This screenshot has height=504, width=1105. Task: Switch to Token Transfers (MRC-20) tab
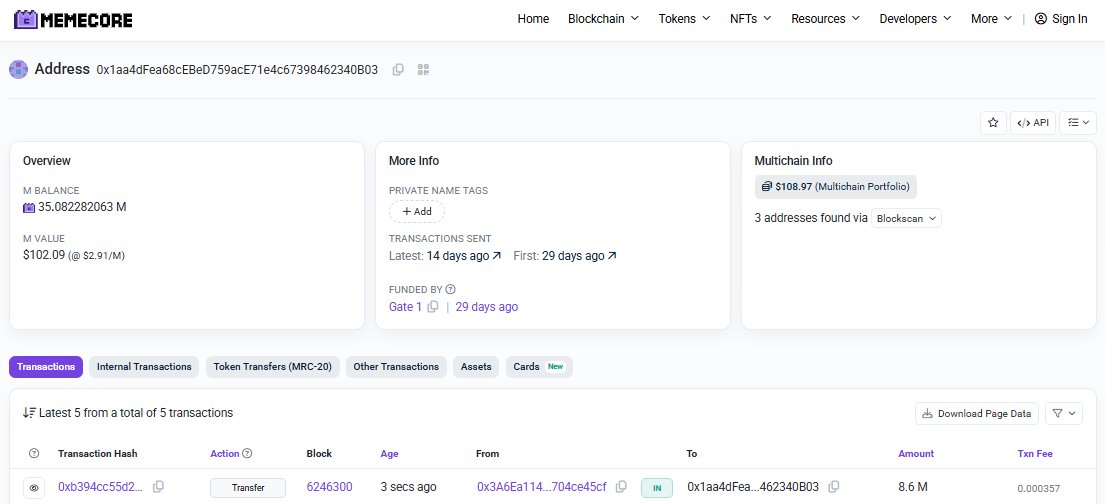[x=273, y=367]
